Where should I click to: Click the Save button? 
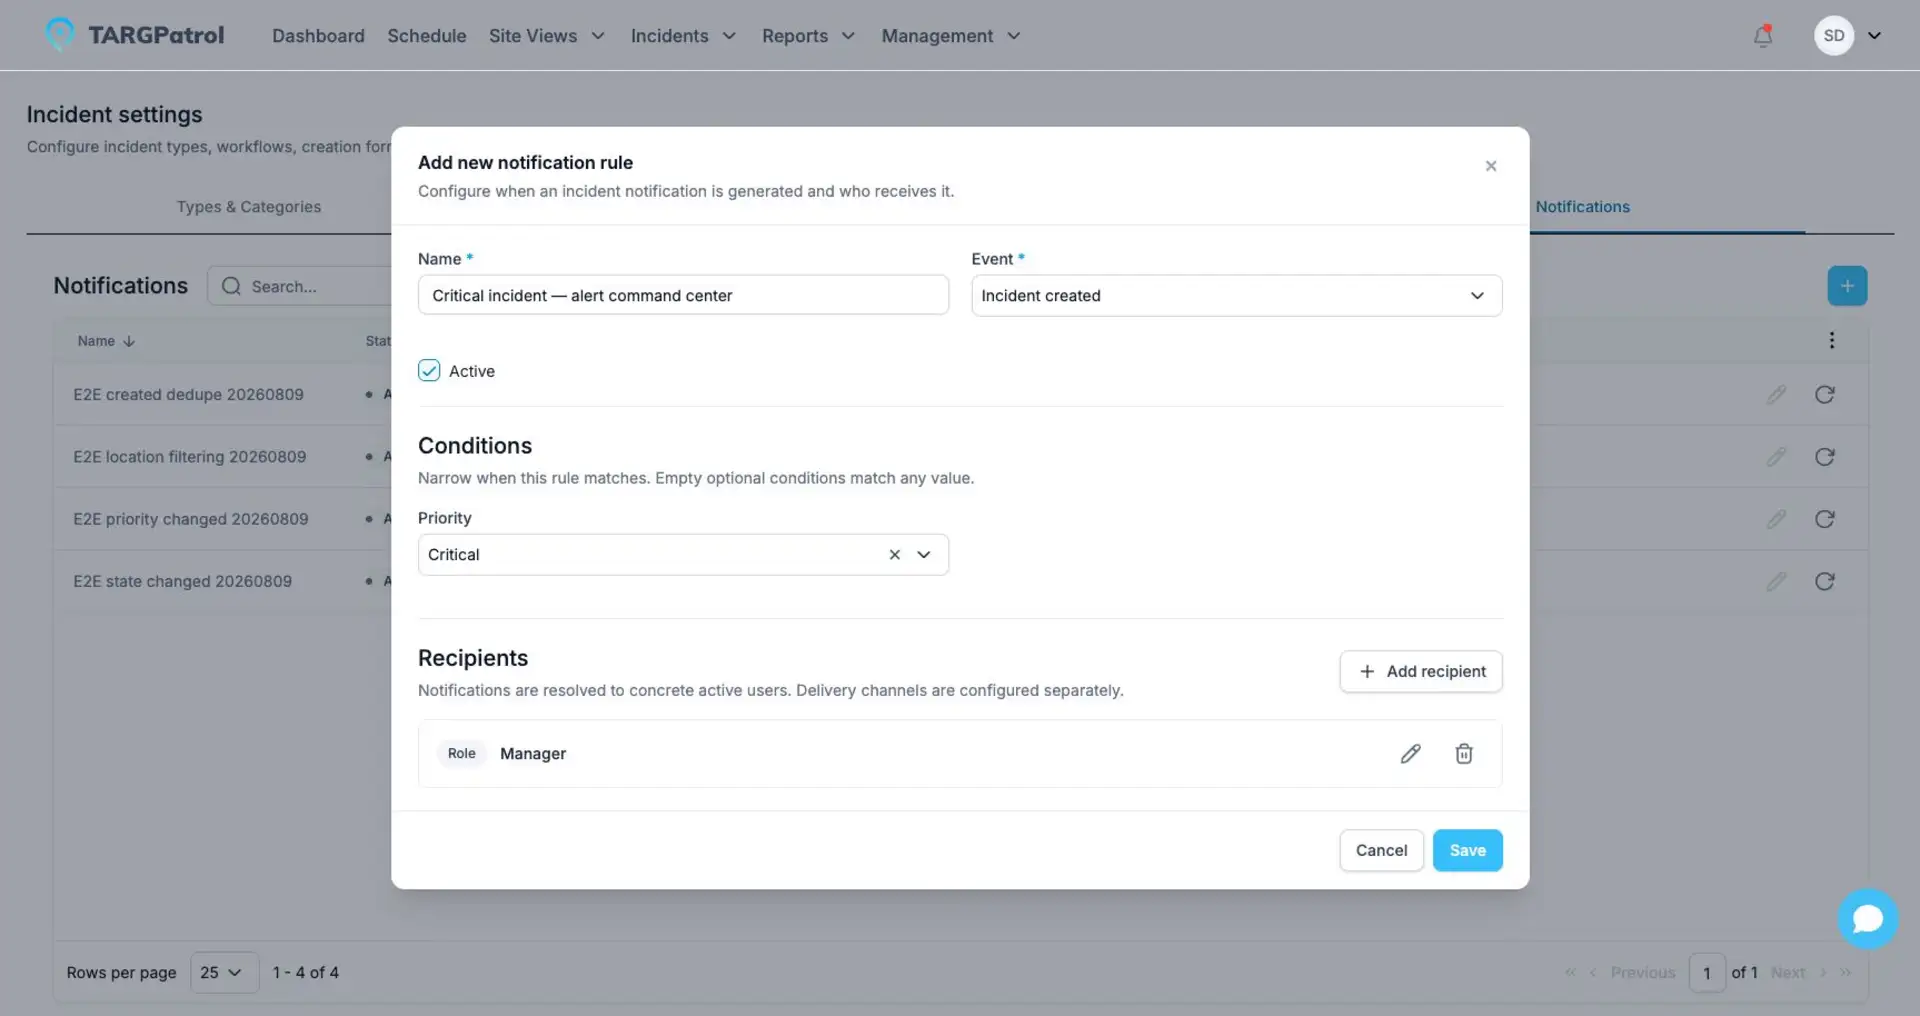point(1467,850)
